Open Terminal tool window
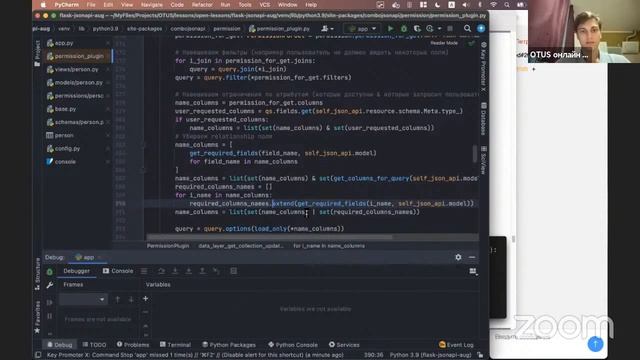640x360 pixels. tap(175, 345)
